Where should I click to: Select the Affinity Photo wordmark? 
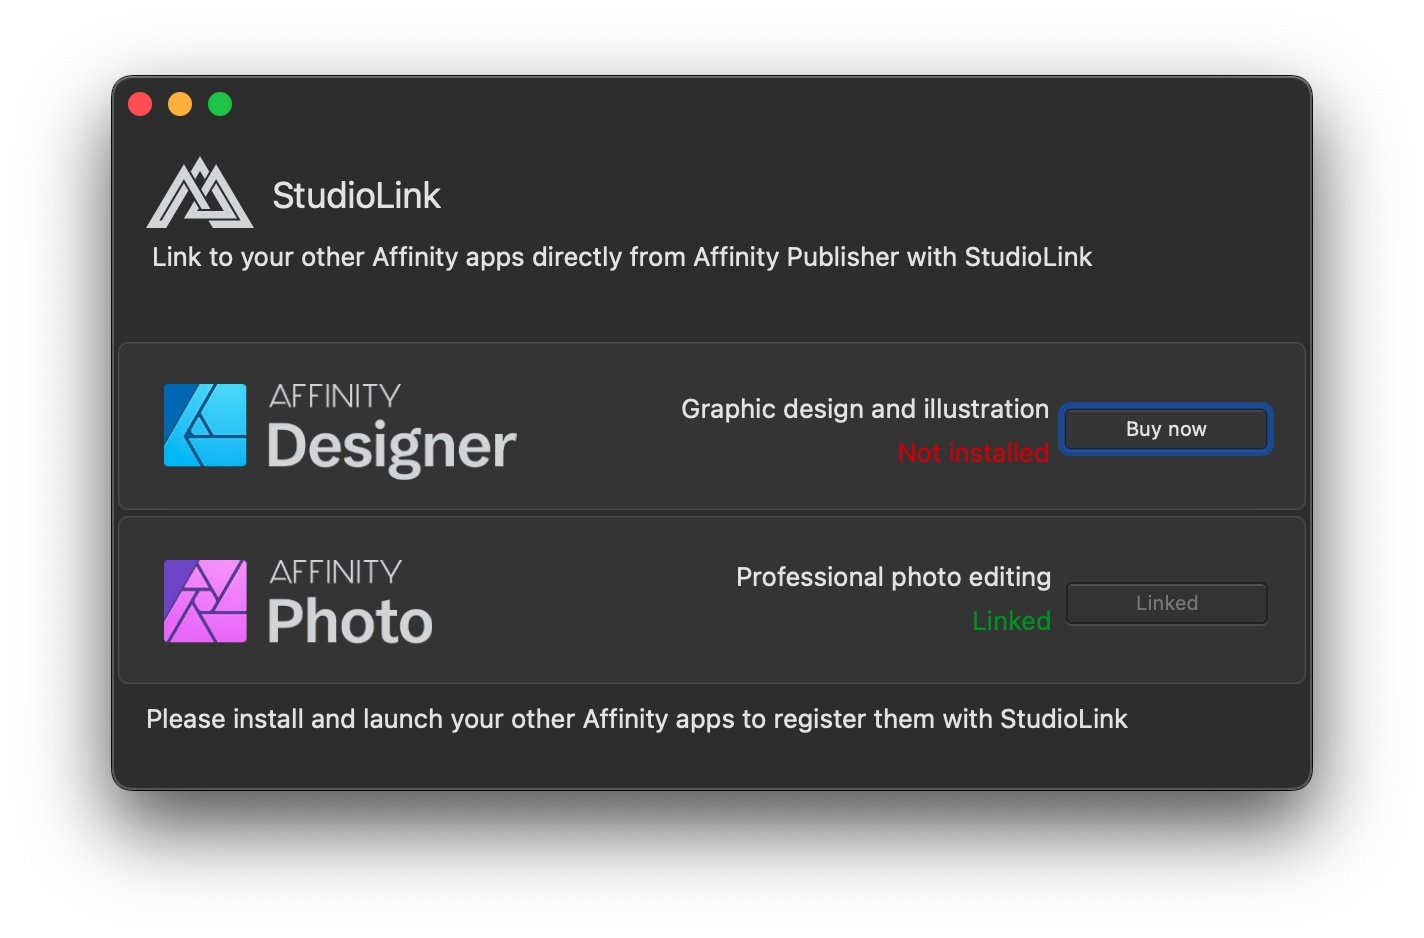click(x=348, y=599)
